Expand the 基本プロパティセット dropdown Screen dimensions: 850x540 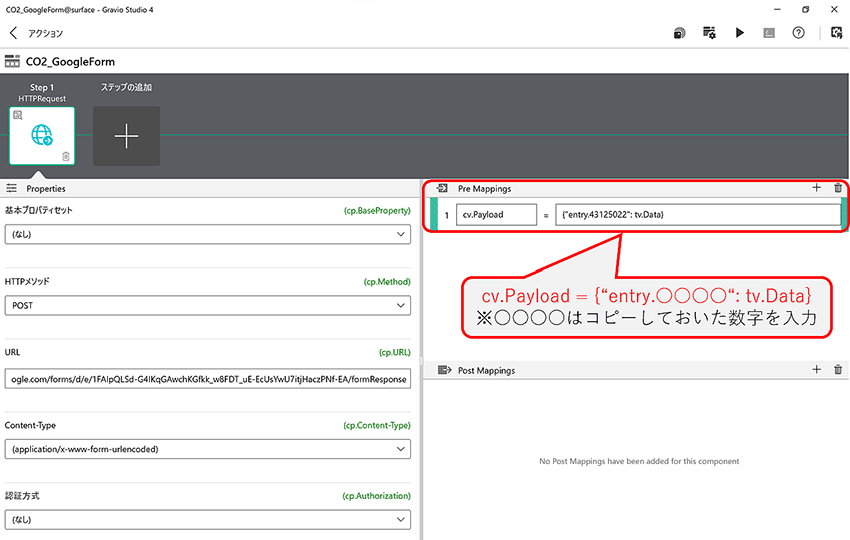tap(208, 234)
